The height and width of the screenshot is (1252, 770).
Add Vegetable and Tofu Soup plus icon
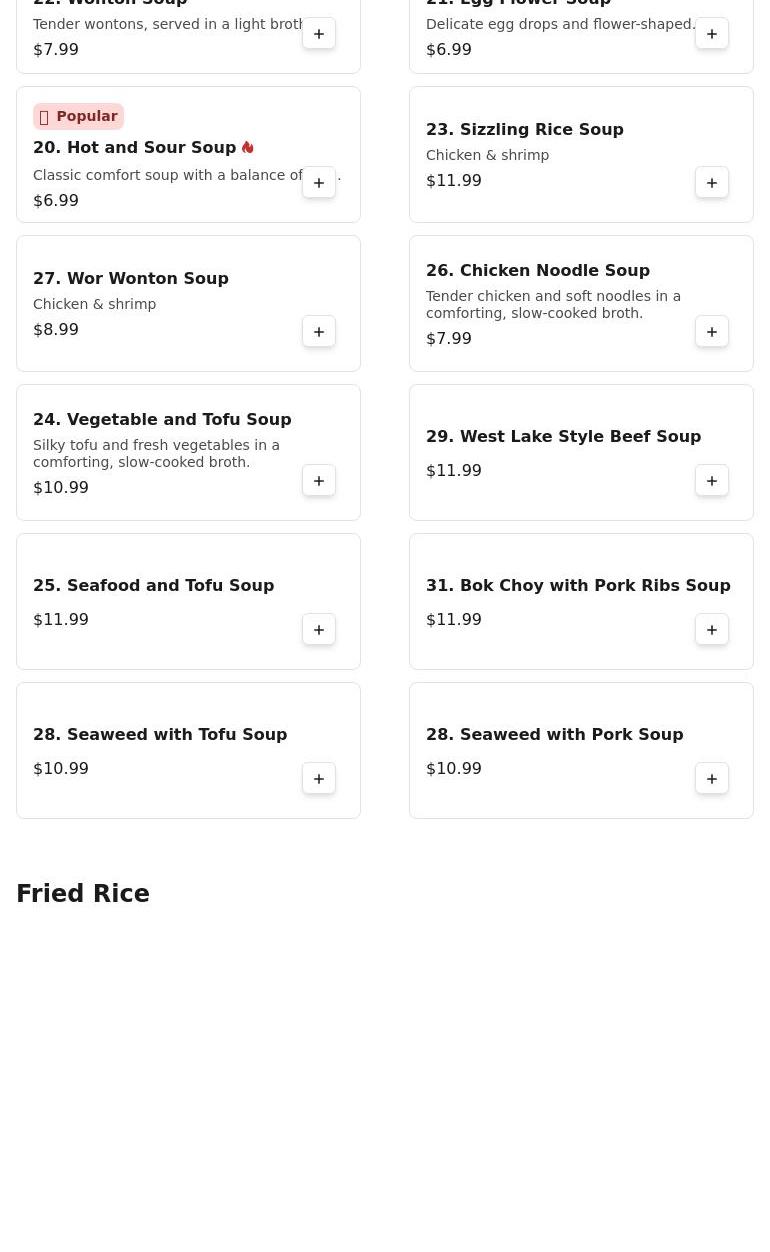pyautogui.click(x=319, y=480)
